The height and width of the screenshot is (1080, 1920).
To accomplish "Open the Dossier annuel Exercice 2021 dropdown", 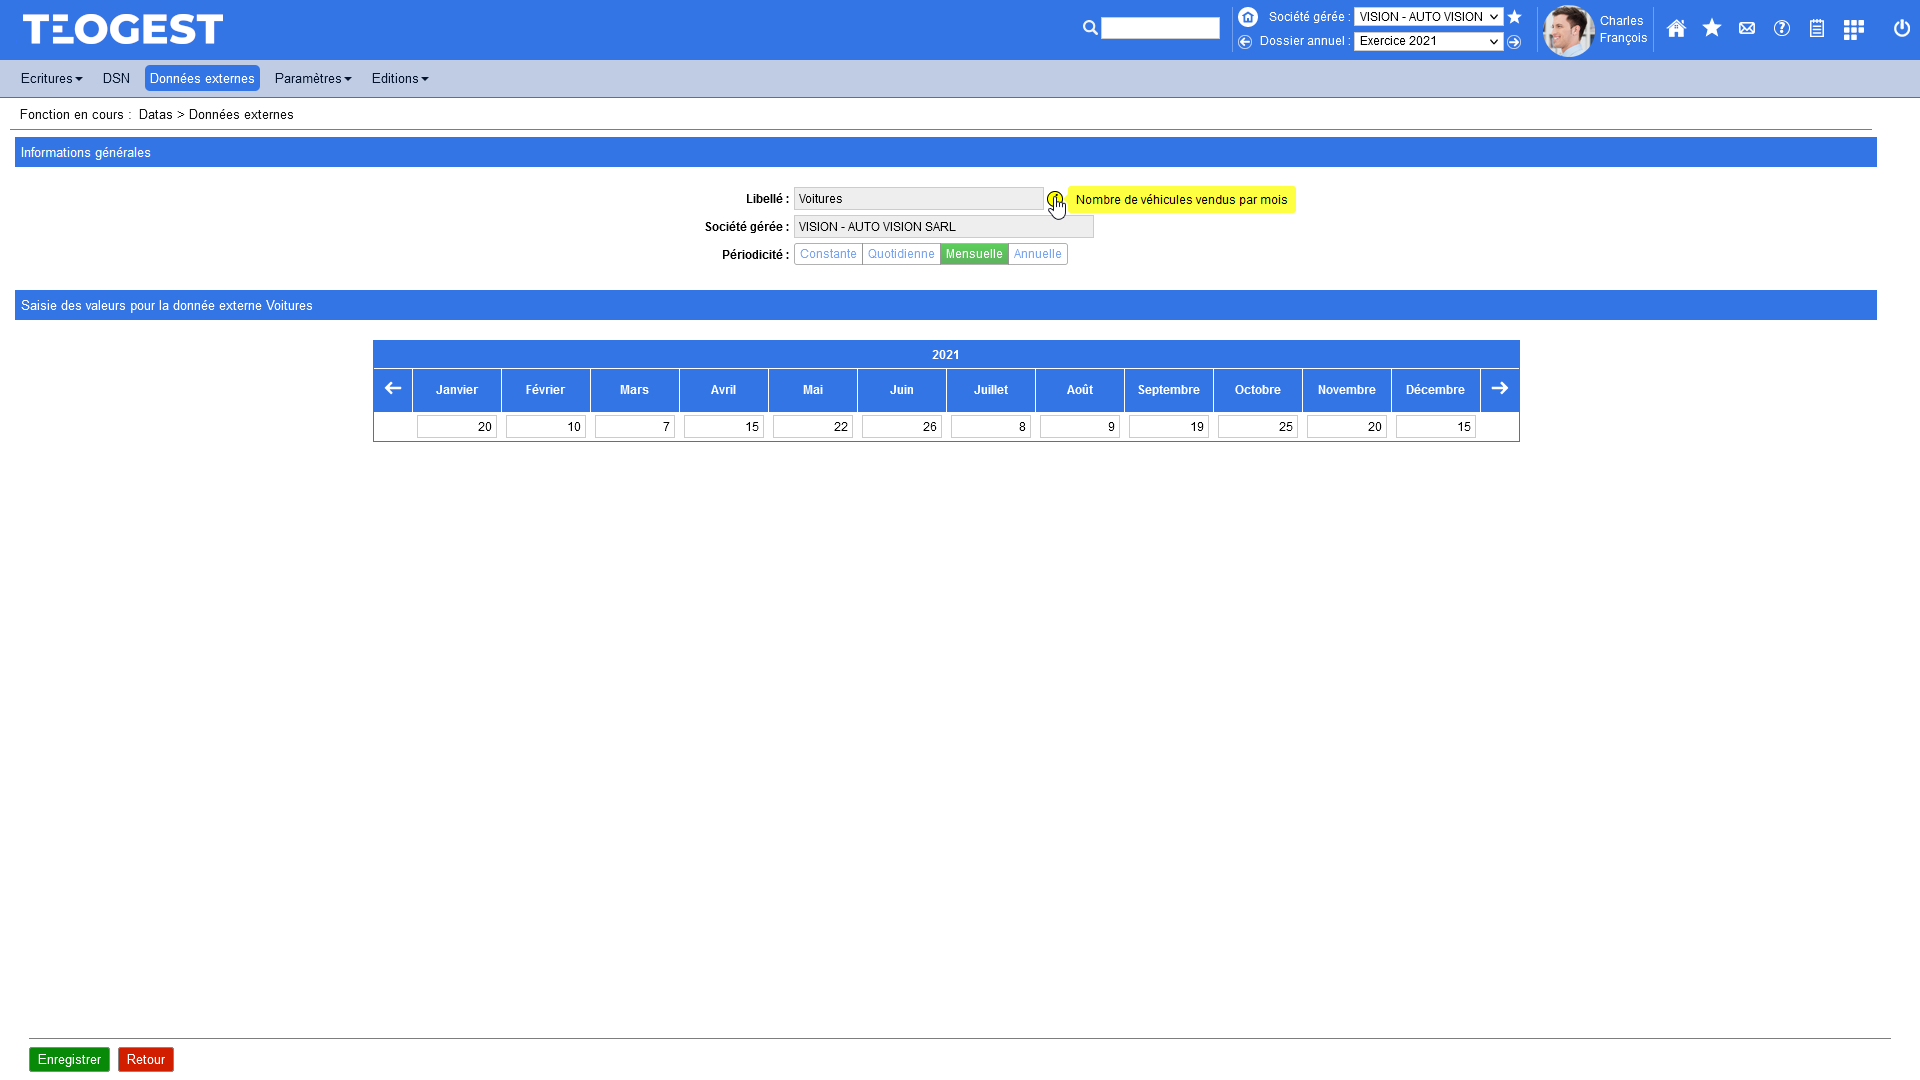I will [x=1428, y=41].
